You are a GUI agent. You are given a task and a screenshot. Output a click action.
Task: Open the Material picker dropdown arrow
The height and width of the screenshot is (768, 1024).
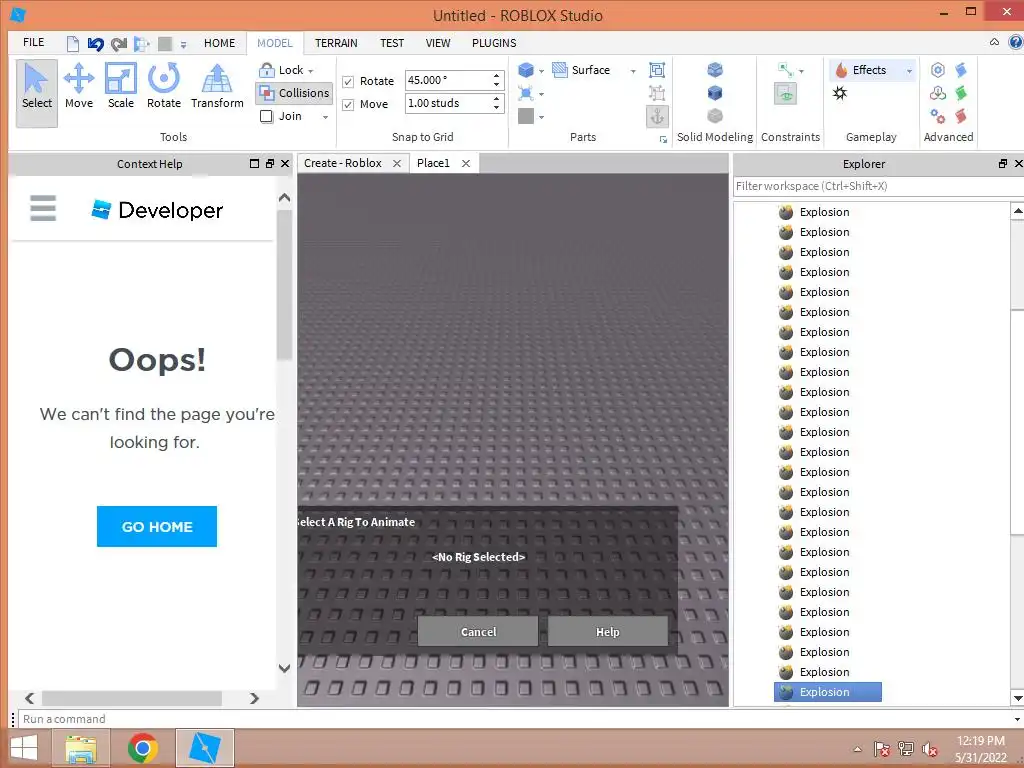(x=541, y=94)
